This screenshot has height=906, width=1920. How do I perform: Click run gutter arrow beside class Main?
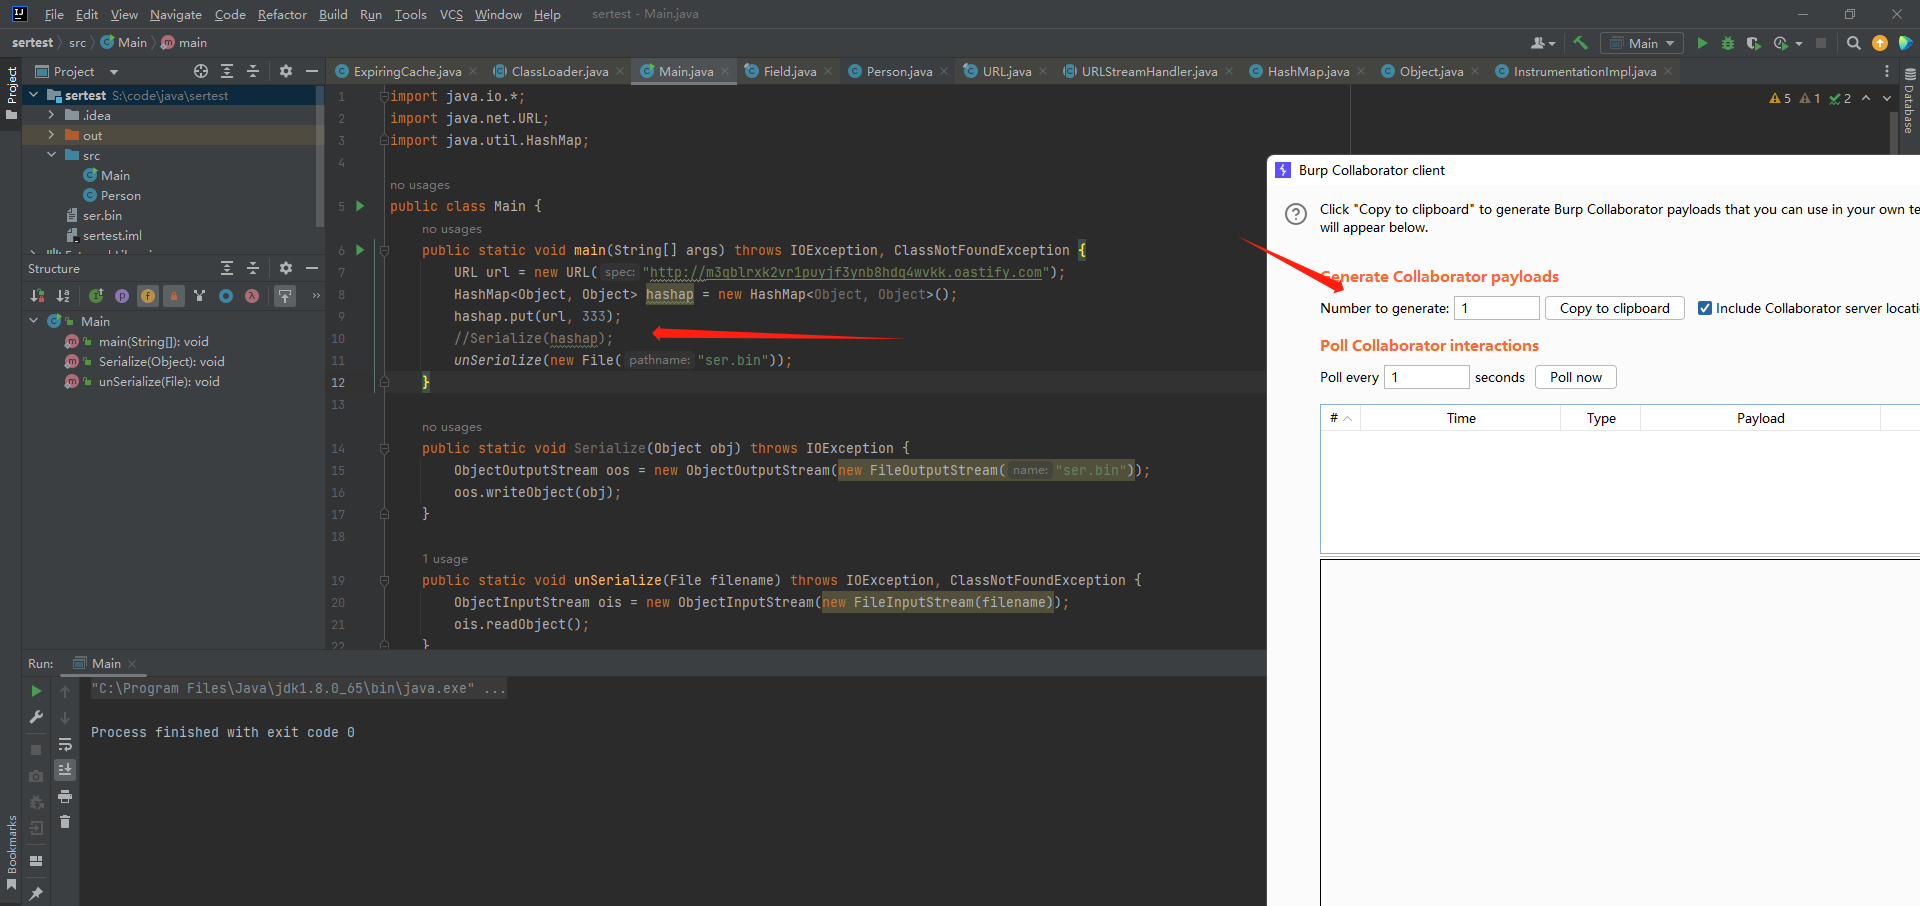click(360, 206)
